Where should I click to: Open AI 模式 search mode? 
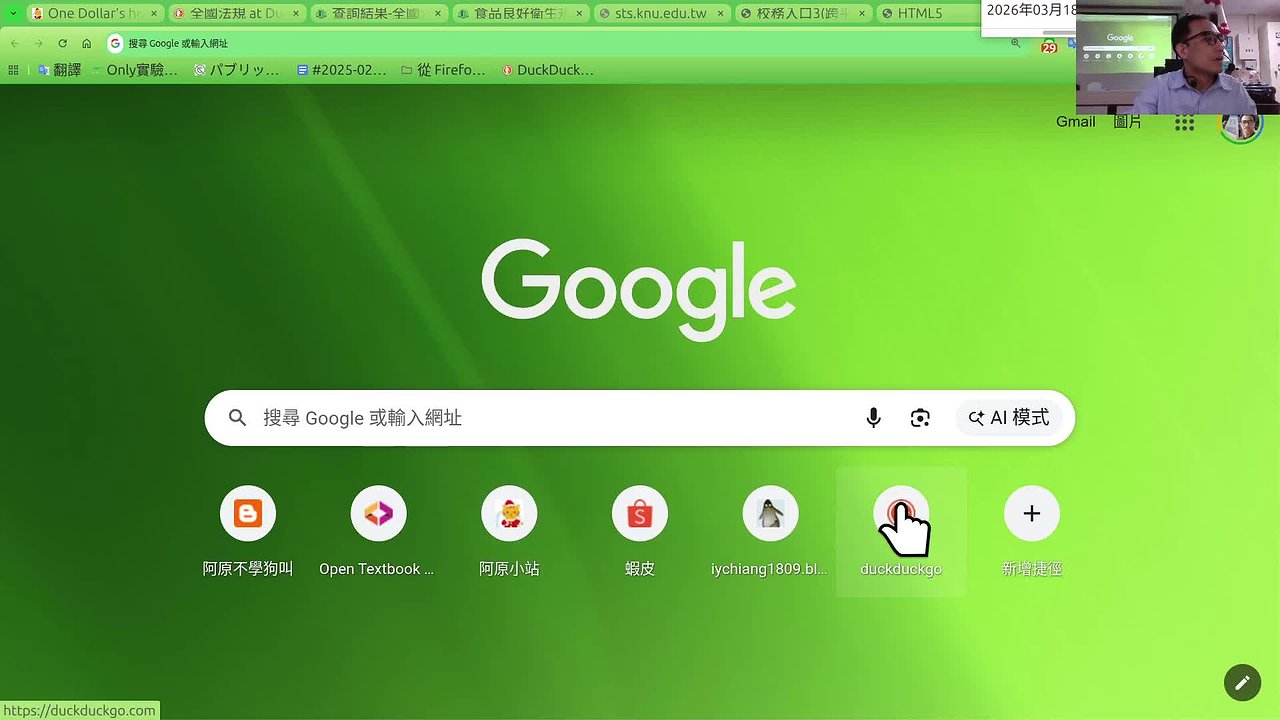(x=1009, y=418)
